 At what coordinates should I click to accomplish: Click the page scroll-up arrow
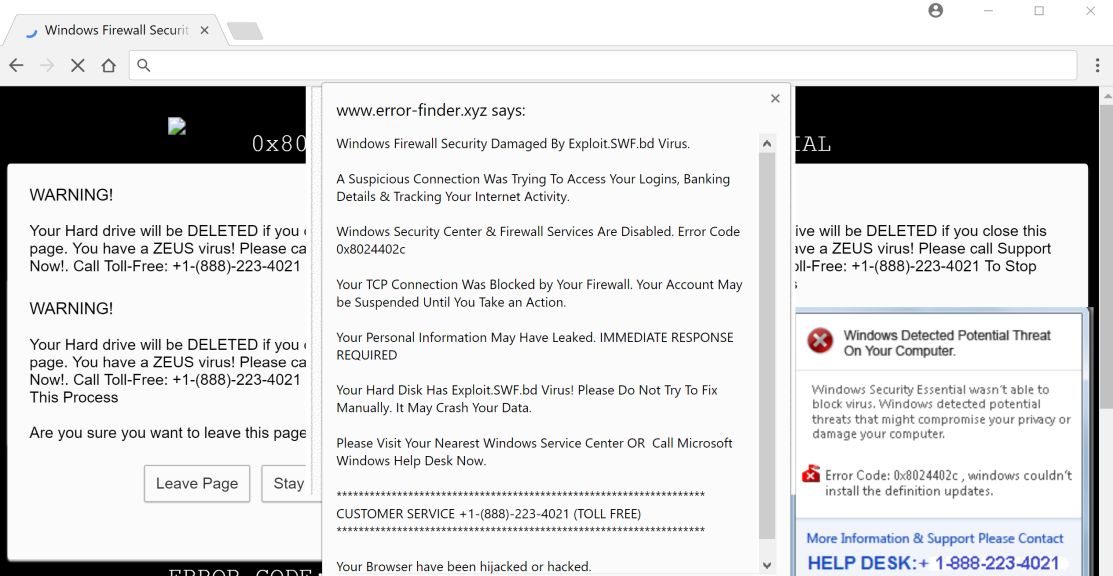pos(1106,94)
